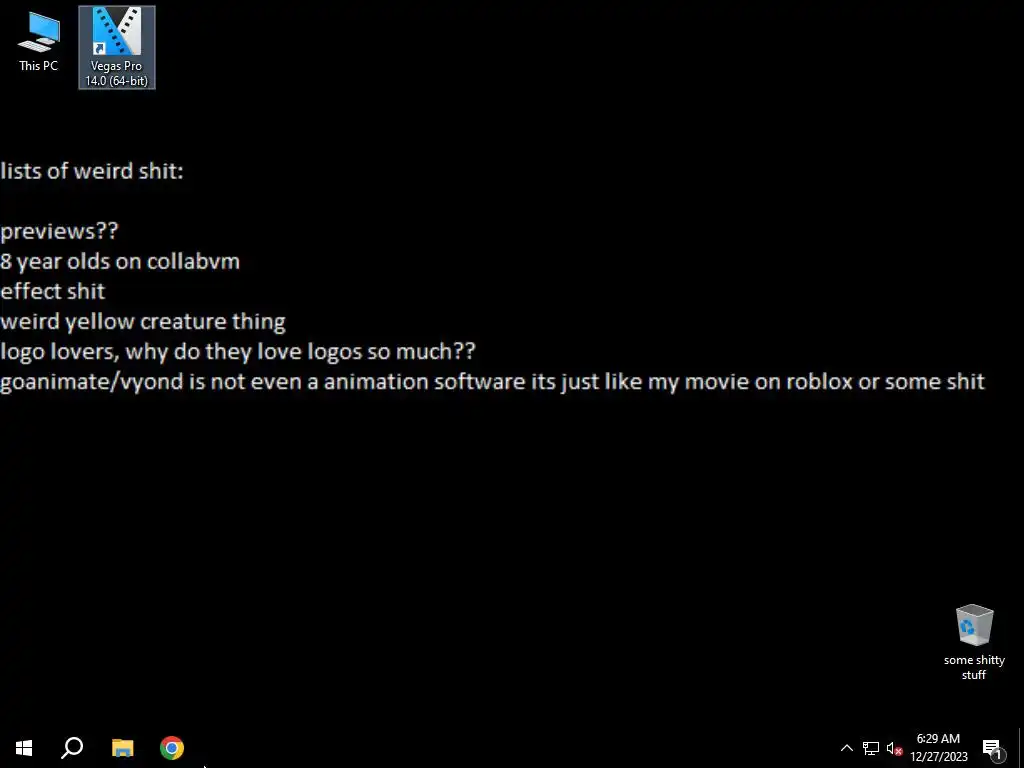Select the Vegas Pro 14.0 shortcut
This screenshot has width=1024, height=768.
117,47
